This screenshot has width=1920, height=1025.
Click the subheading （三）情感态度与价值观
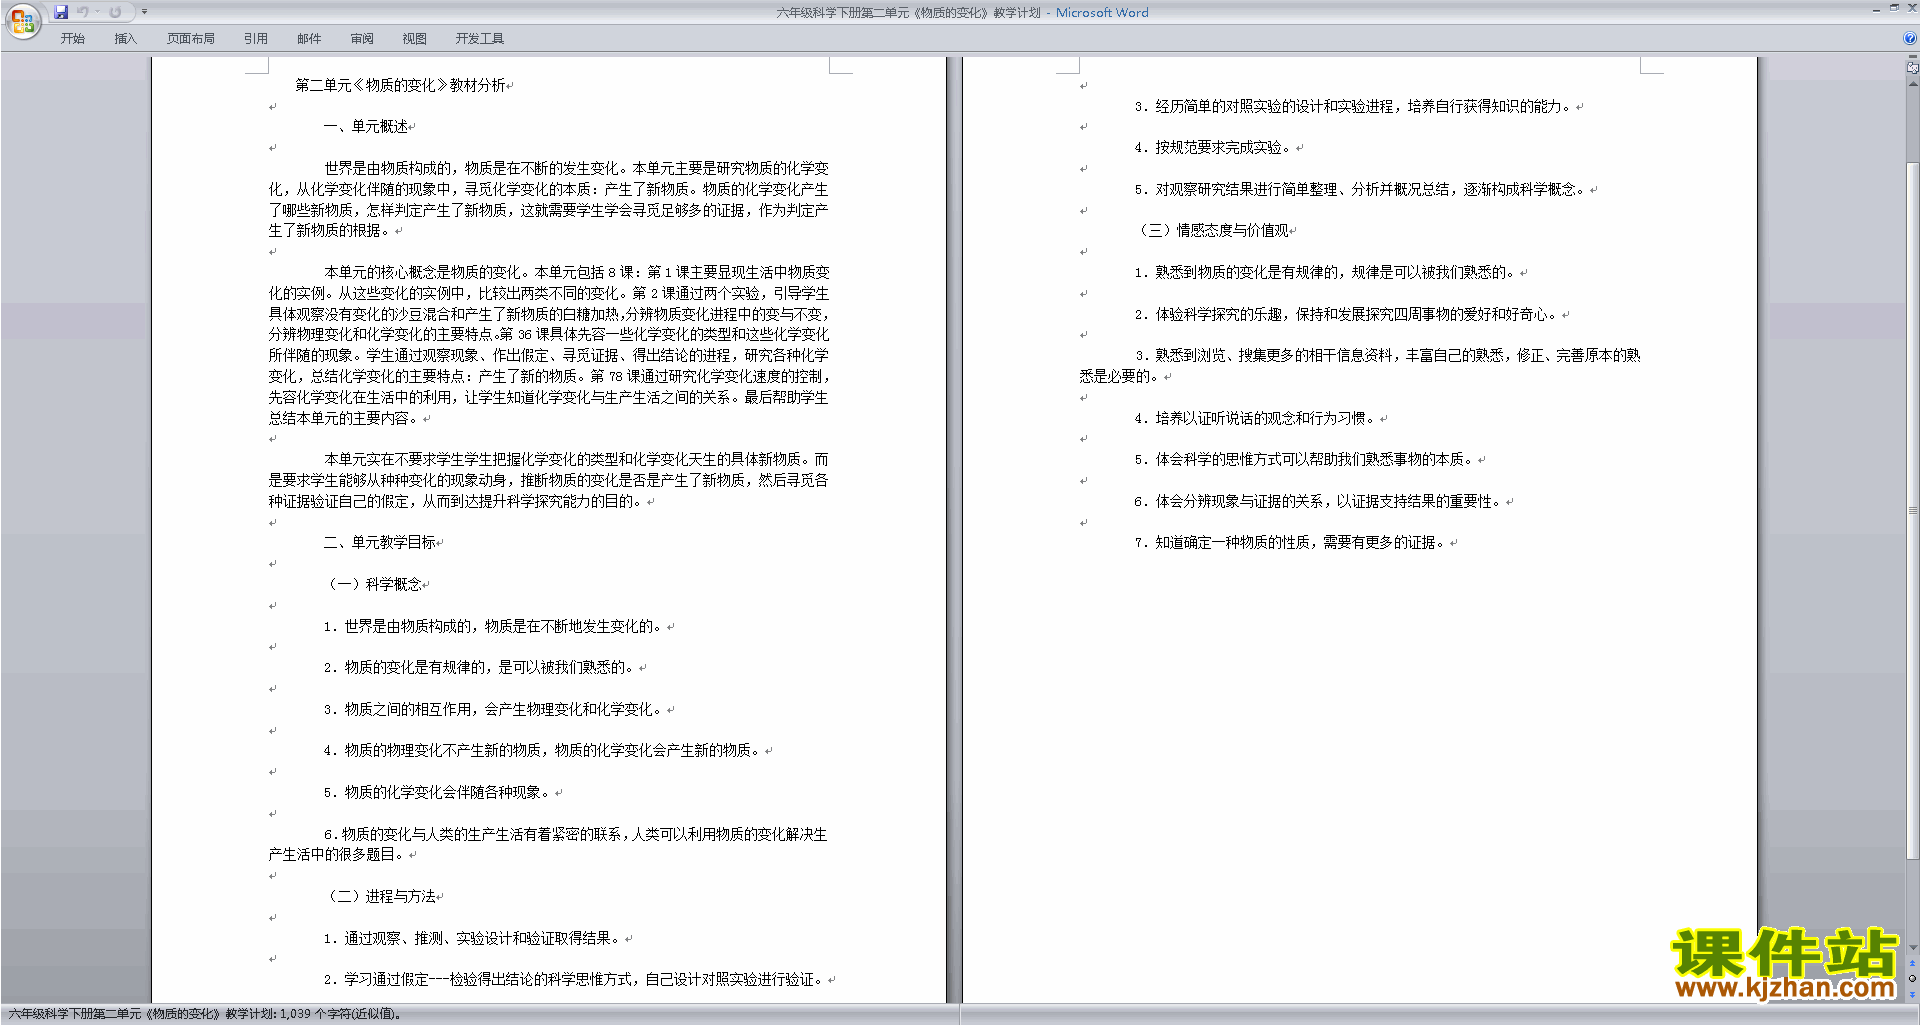[1211, 230]
